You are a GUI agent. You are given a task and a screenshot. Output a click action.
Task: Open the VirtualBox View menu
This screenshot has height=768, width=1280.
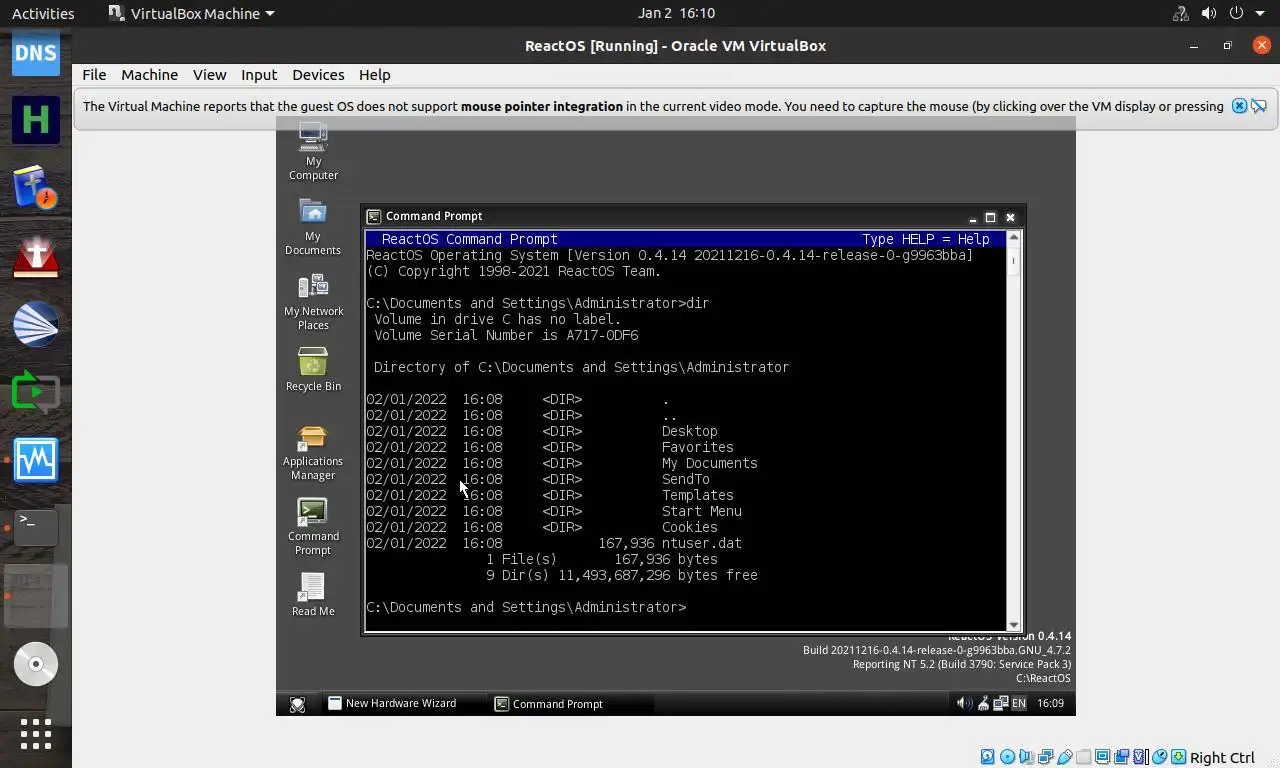[x=209, y=75]
